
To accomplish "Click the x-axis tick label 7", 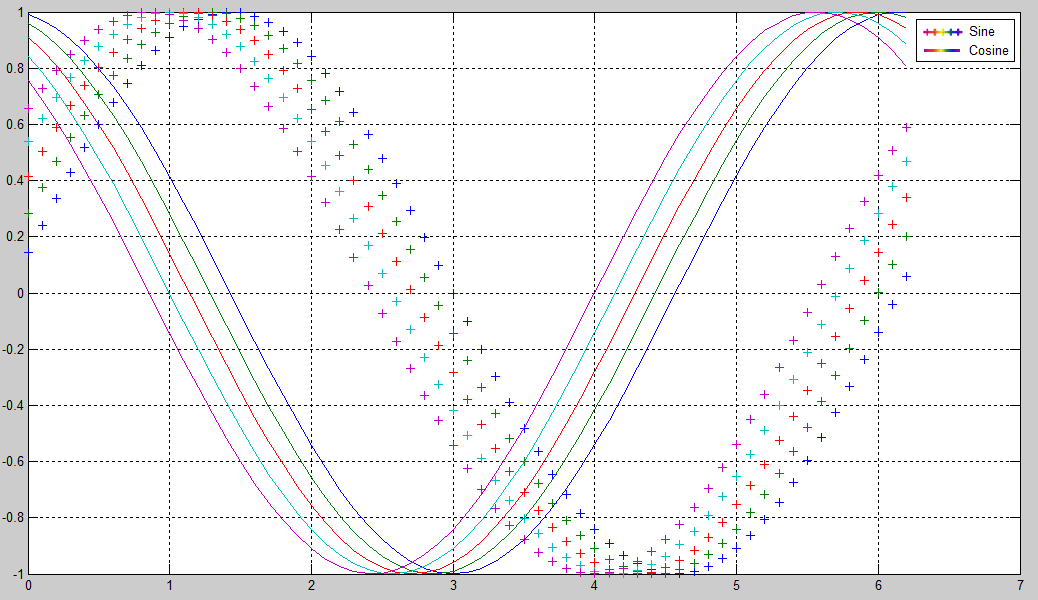I will click(x=1019, y=585).
